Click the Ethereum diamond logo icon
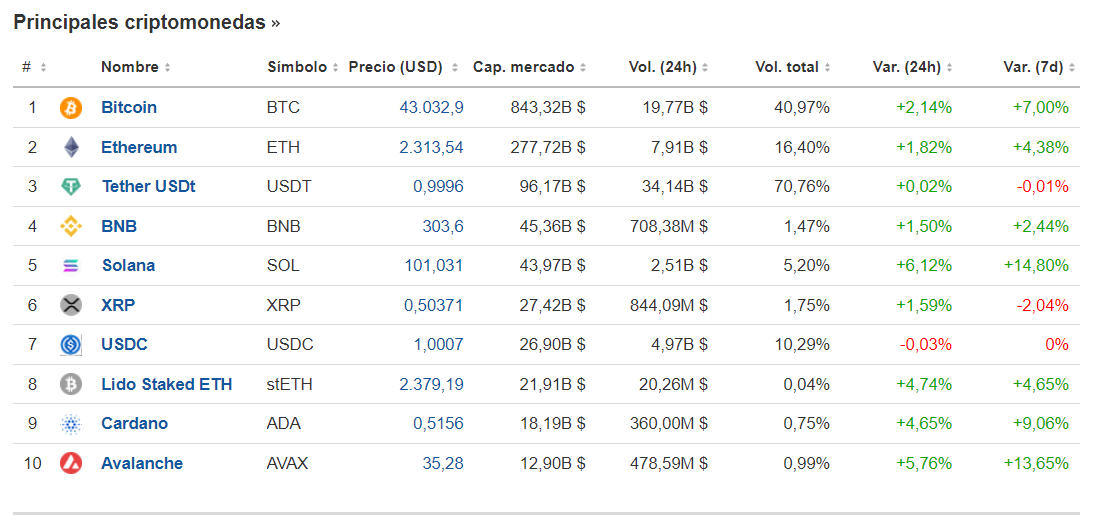 71,148
